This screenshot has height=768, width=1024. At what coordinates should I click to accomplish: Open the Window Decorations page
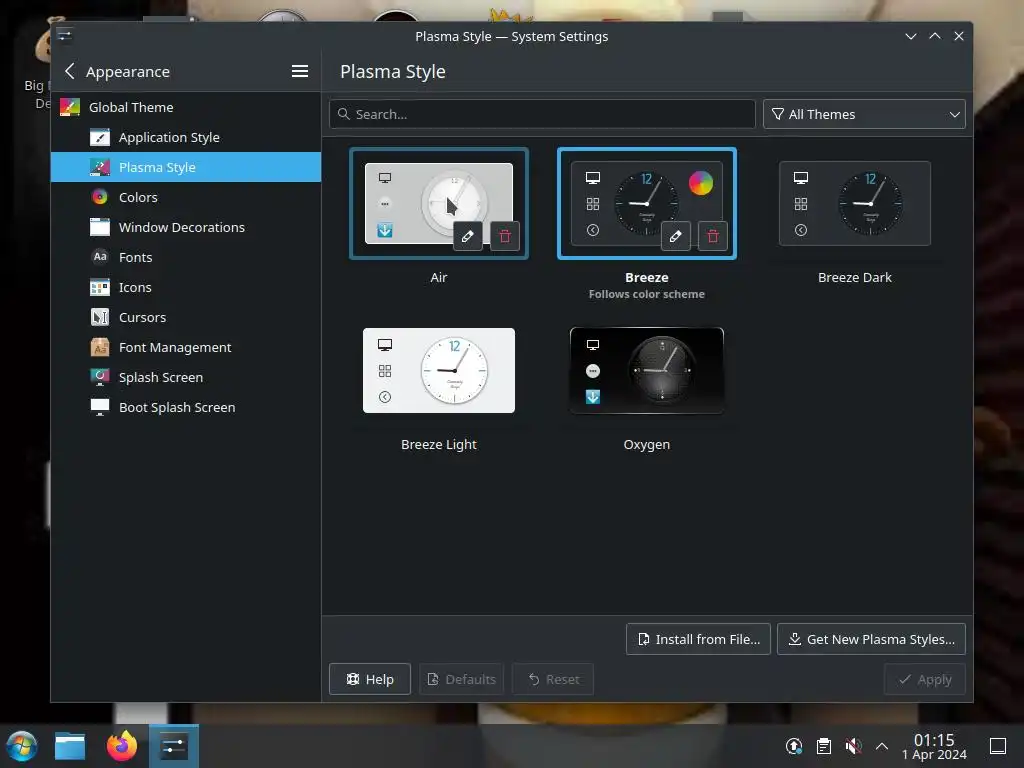pyautogui.click(x=185, y=227)
